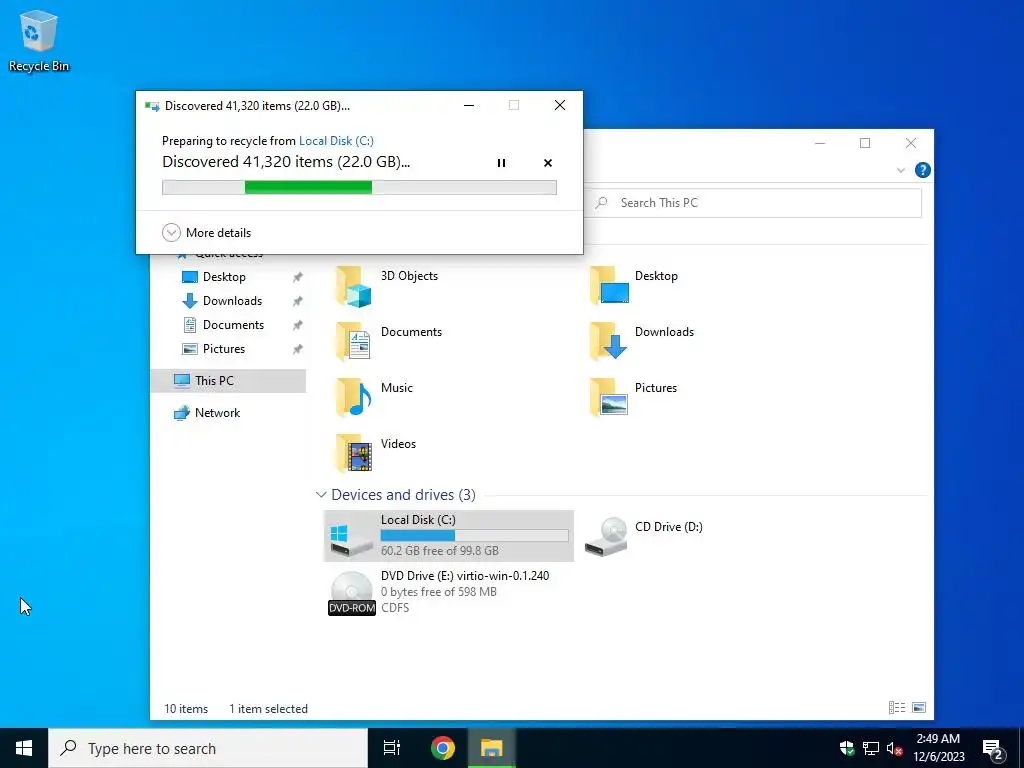Click the muted volume tray icon
Image resolution: width=1024 pixels, height=768 pixels.
click(895, 748)
